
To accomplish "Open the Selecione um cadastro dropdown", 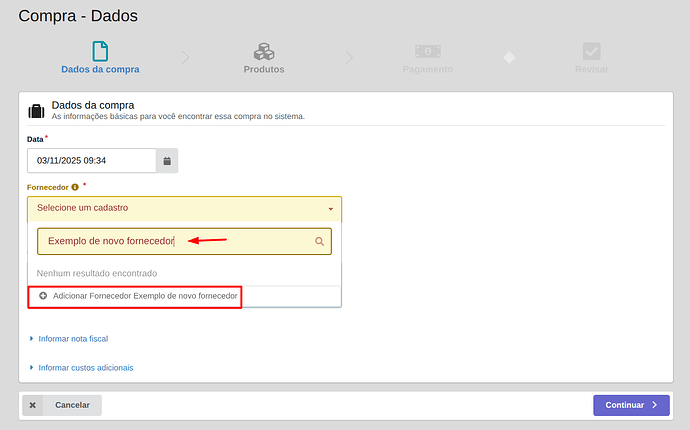I will [184, 209].
